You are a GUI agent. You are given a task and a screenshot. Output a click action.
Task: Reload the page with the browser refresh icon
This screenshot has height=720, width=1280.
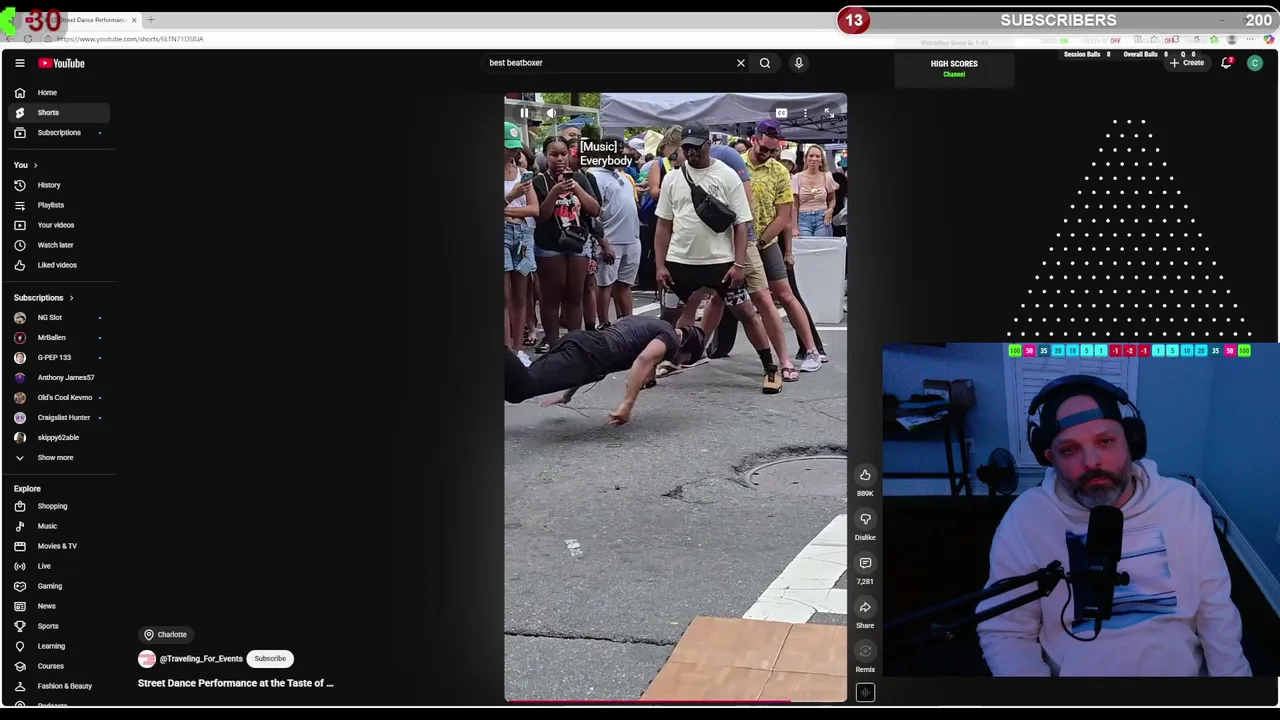point(28,39)
